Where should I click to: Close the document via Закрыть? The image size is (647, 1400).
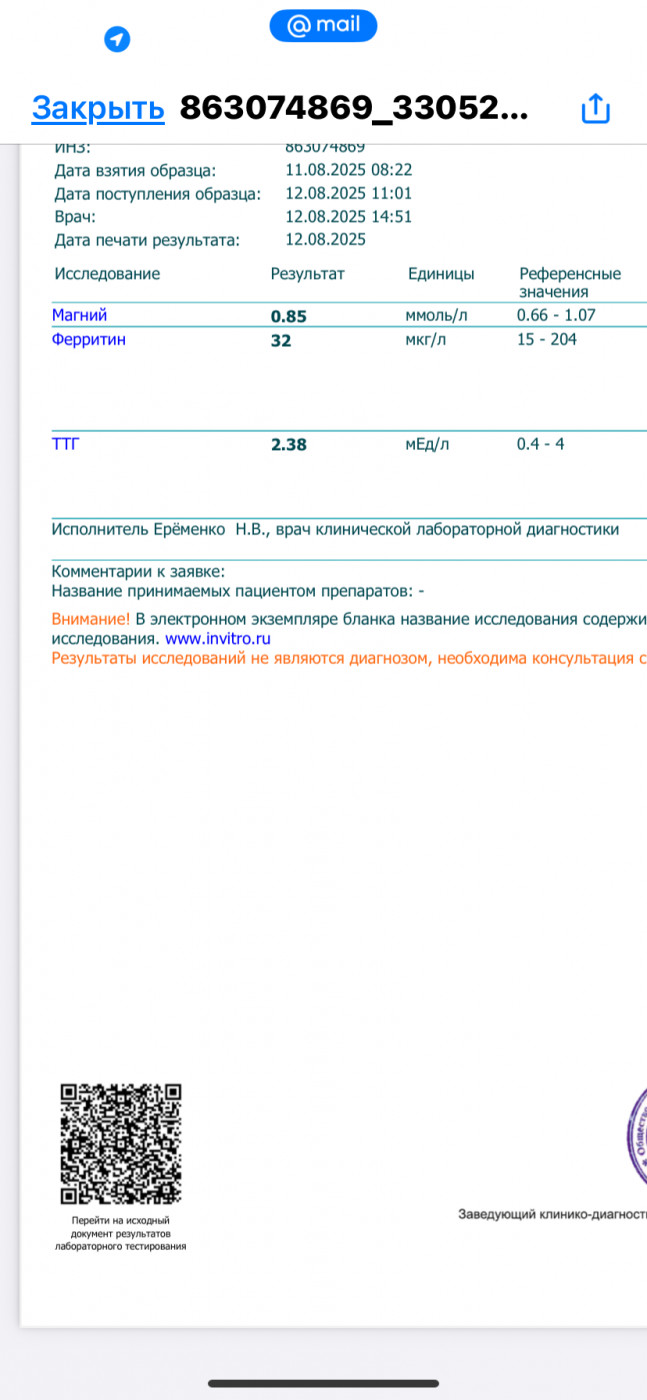(x=98, y=108)
